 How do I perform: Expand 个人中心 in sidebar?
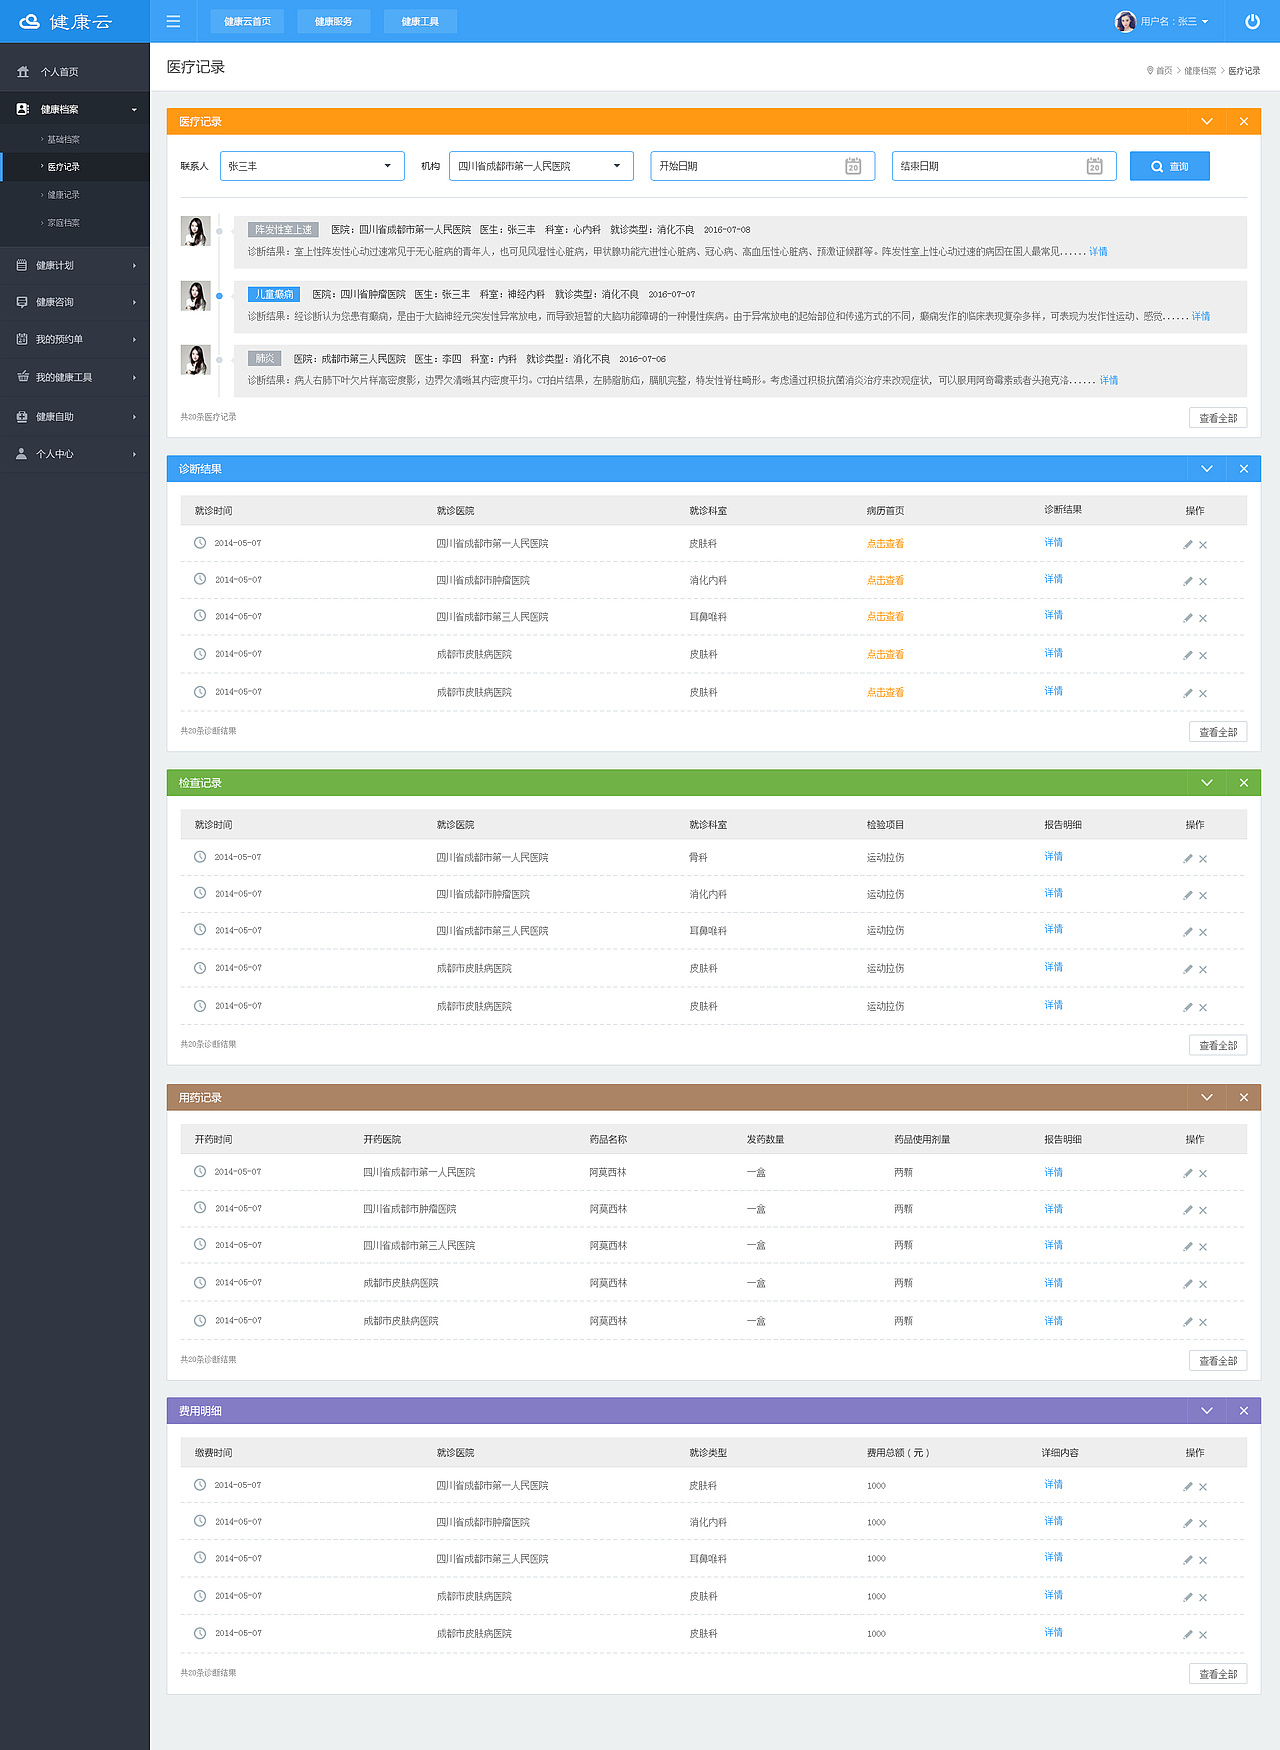(75, 454)
